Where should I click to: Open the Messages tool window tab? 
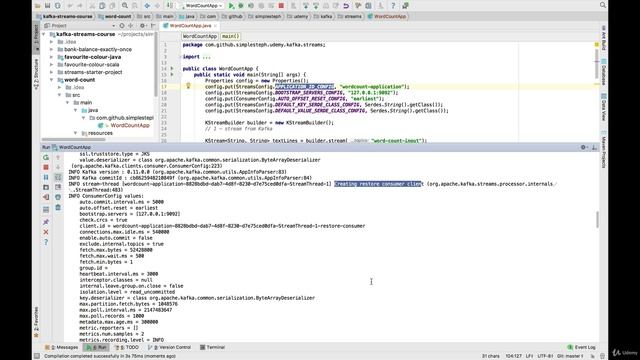click(61, 347)
